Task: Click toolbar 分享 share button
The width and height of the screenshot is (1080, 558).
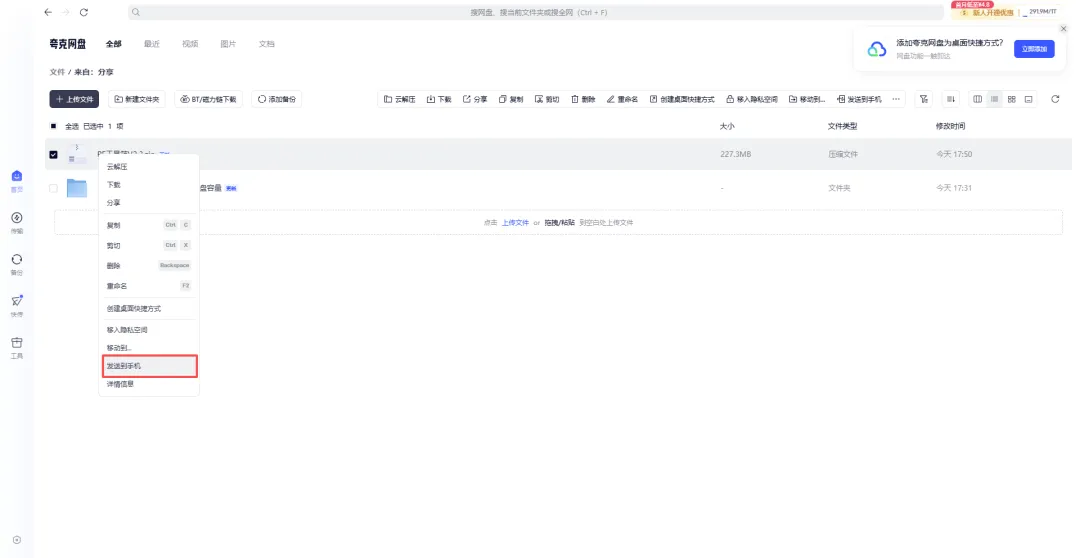Action: pyautogui.click(x=475, y=99)
